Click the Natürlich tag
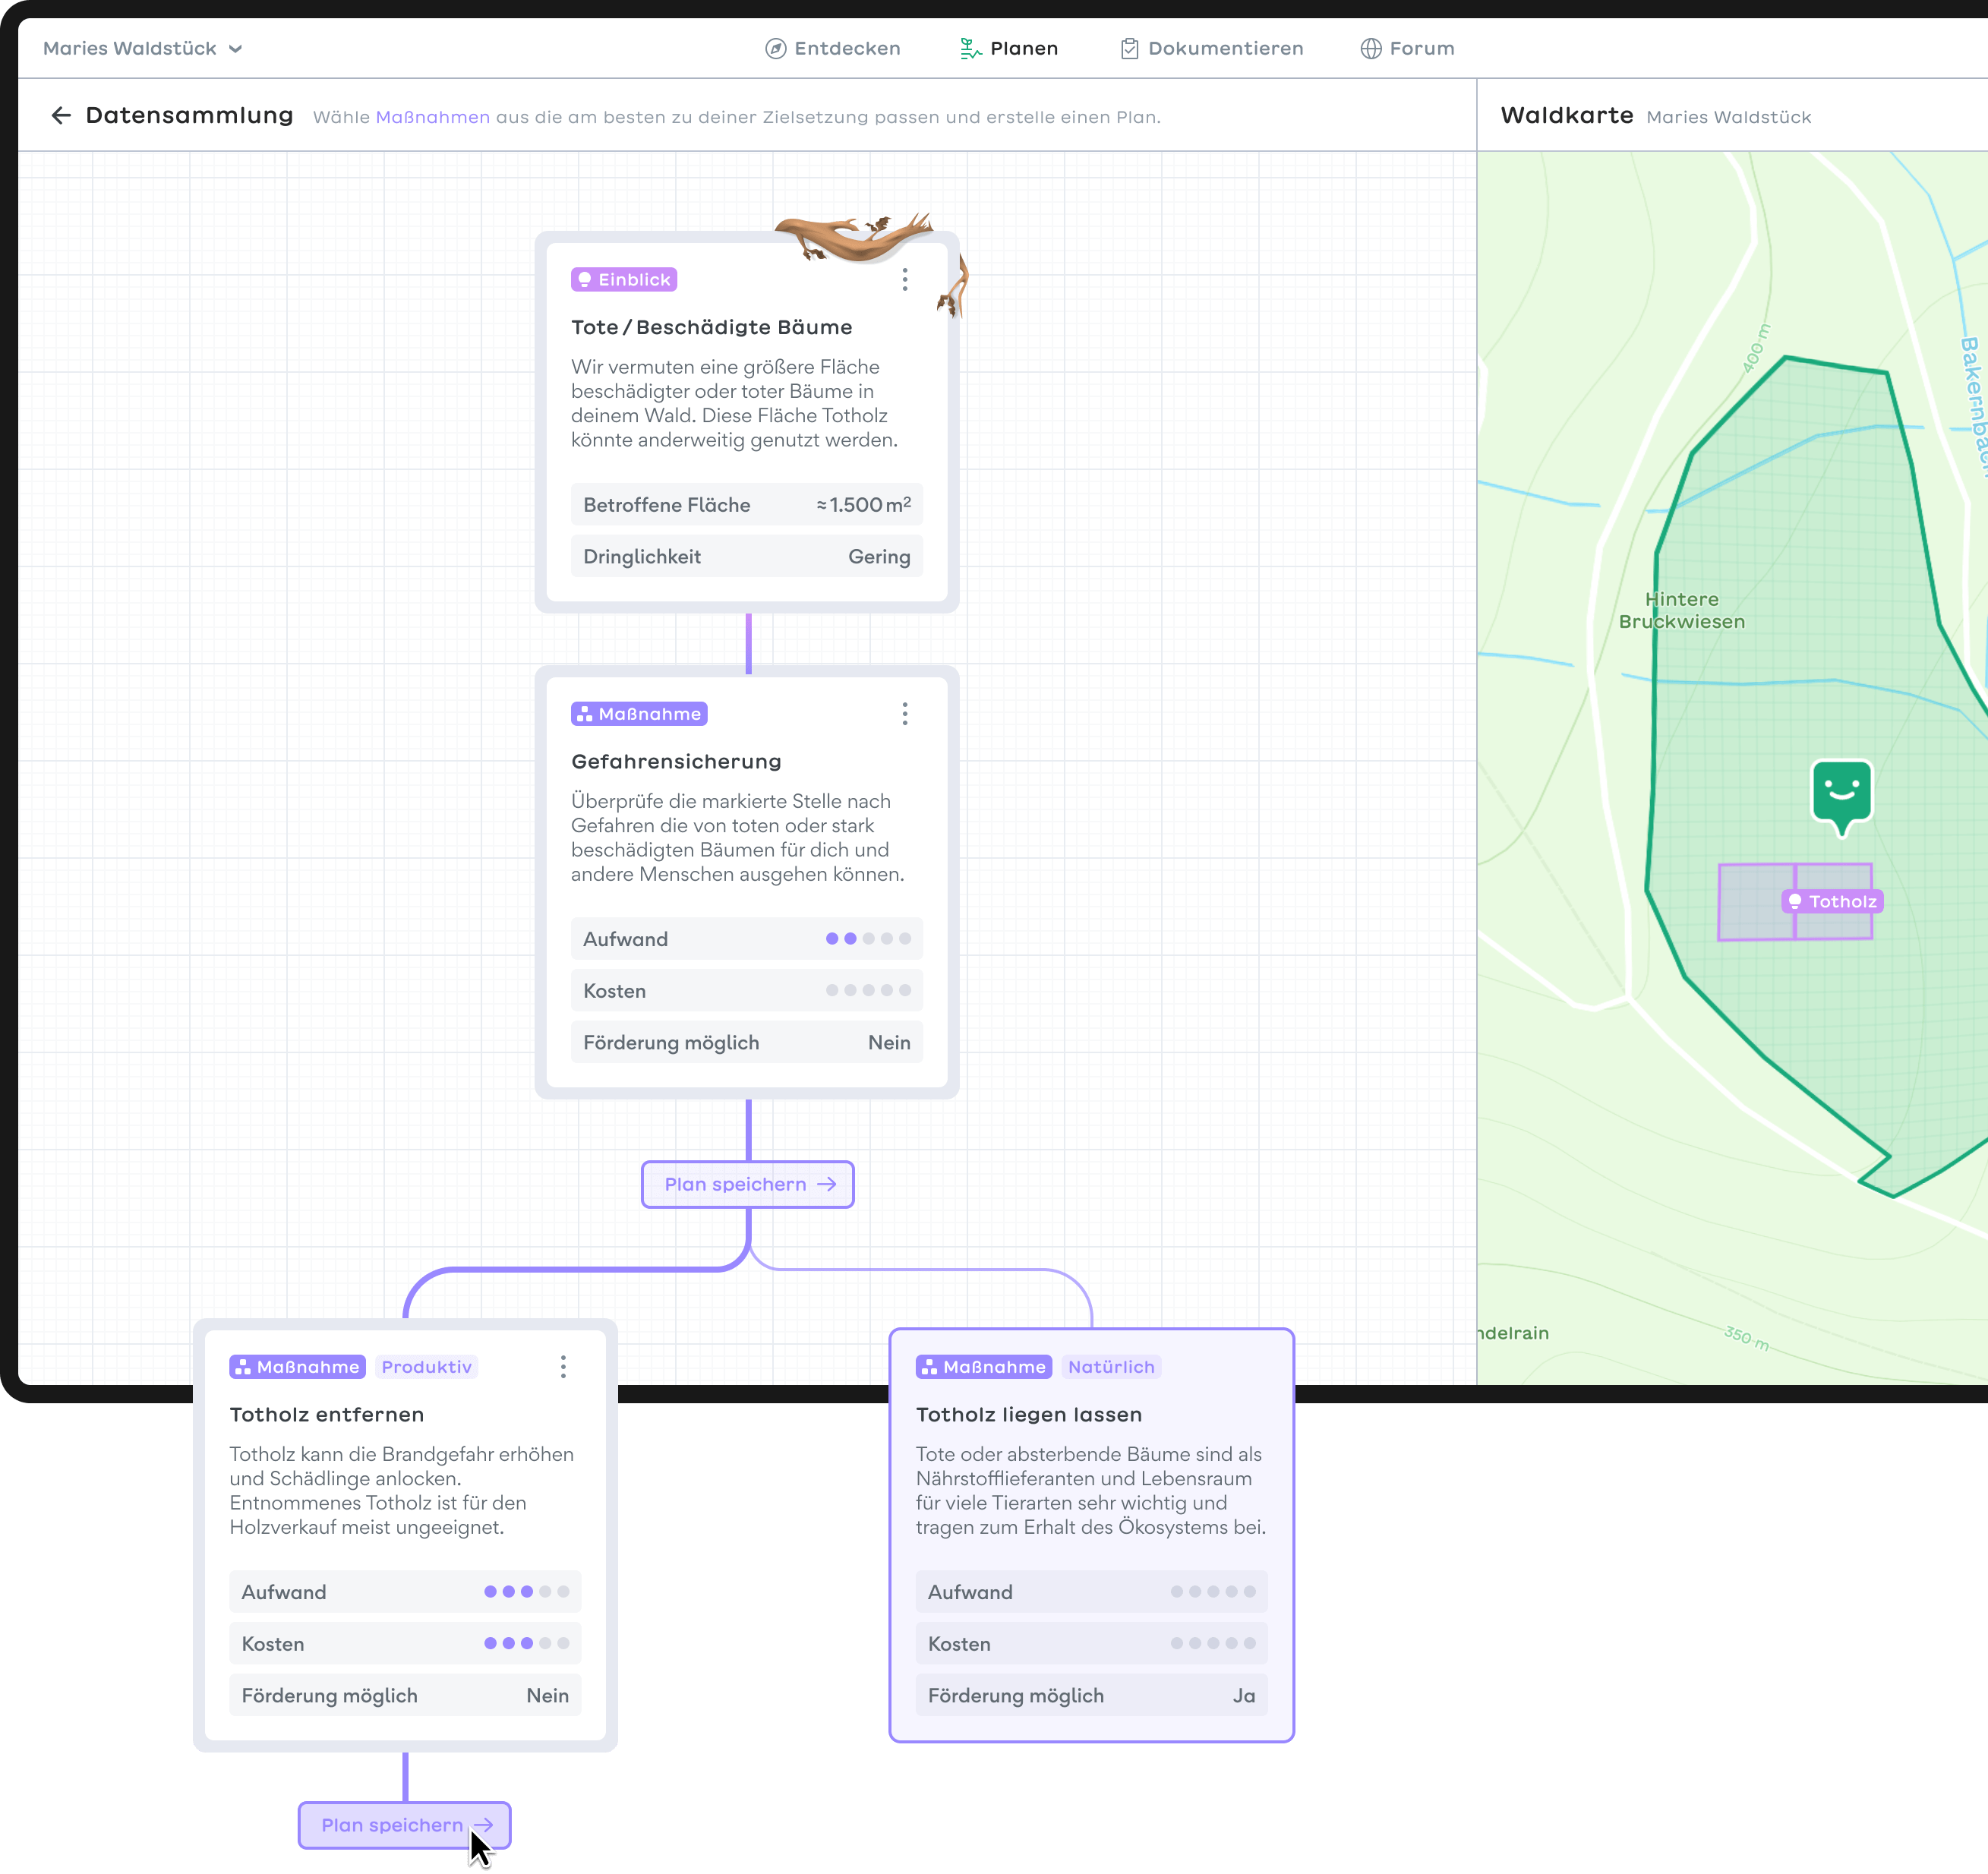The width and height of the screenshot is (1988, 1874). coord(1110,1367)
